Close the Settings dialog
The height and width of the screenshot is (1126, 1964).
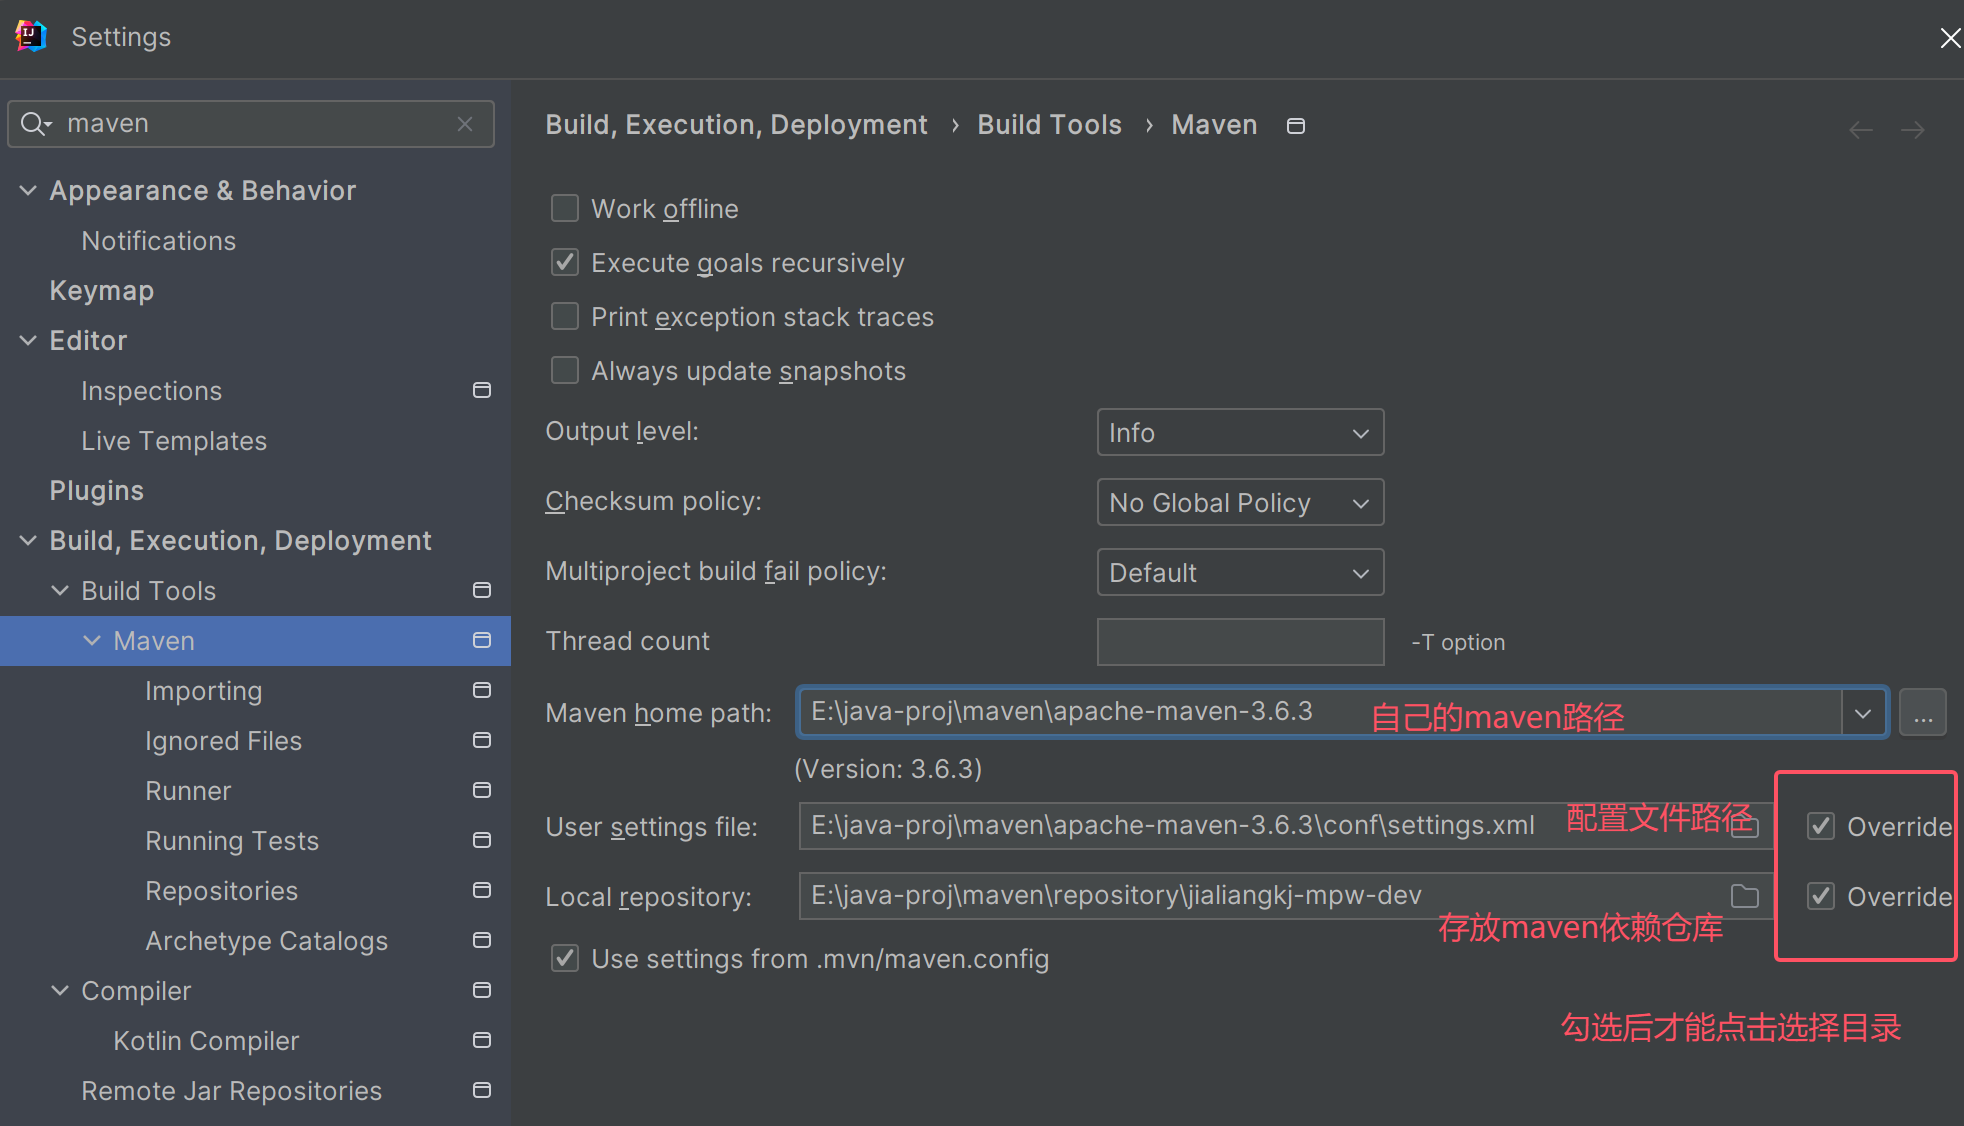click(x=1950, y=38)
